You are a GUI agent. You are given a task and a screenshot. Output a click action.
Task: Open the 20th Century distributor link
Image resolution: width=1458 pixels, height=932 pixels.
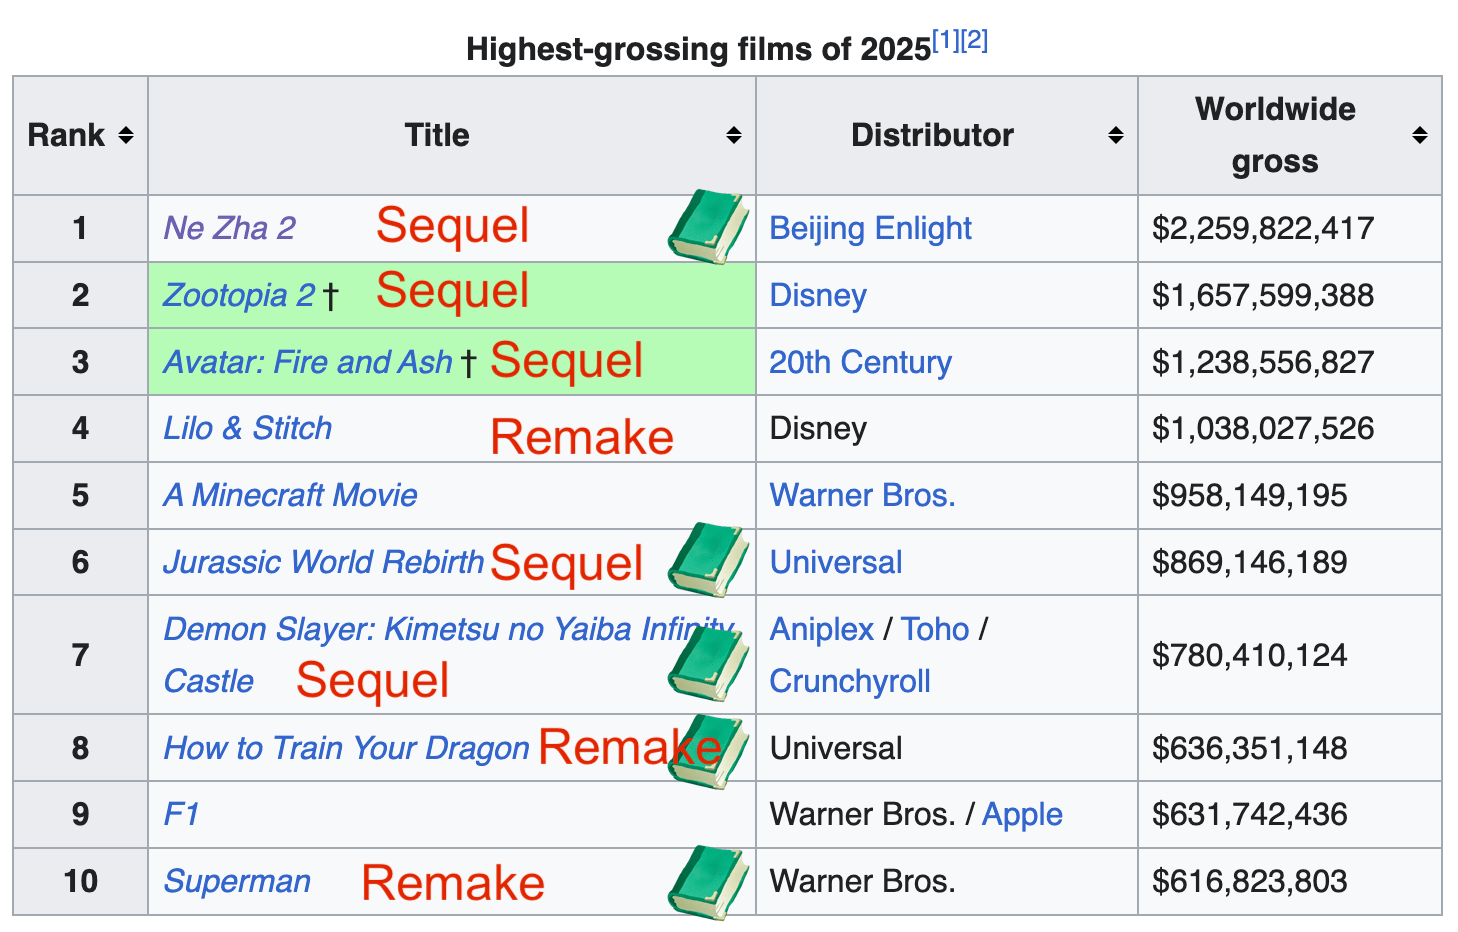[861, 362]
